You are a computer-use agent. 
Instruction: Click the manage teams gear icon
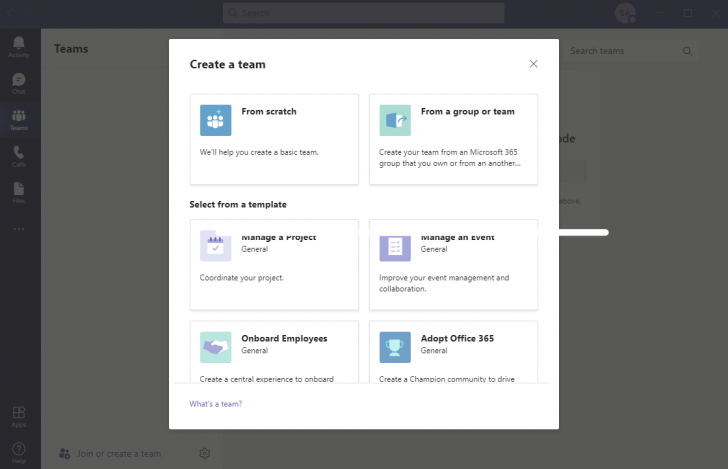pyautogui.click(x=205, y=453)
